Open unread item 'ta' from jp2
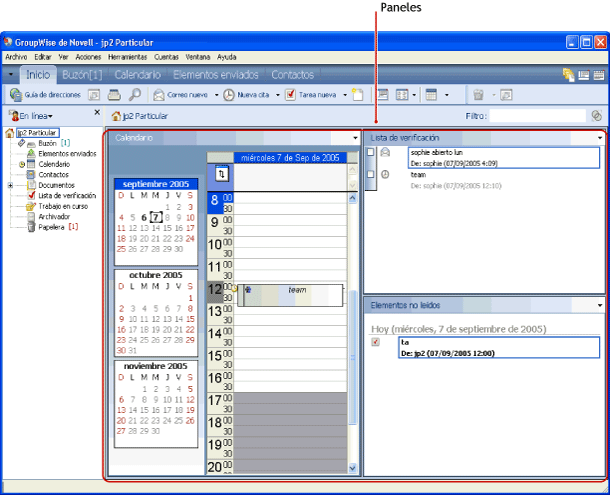The image size is (610, 495). coord(499,348)
